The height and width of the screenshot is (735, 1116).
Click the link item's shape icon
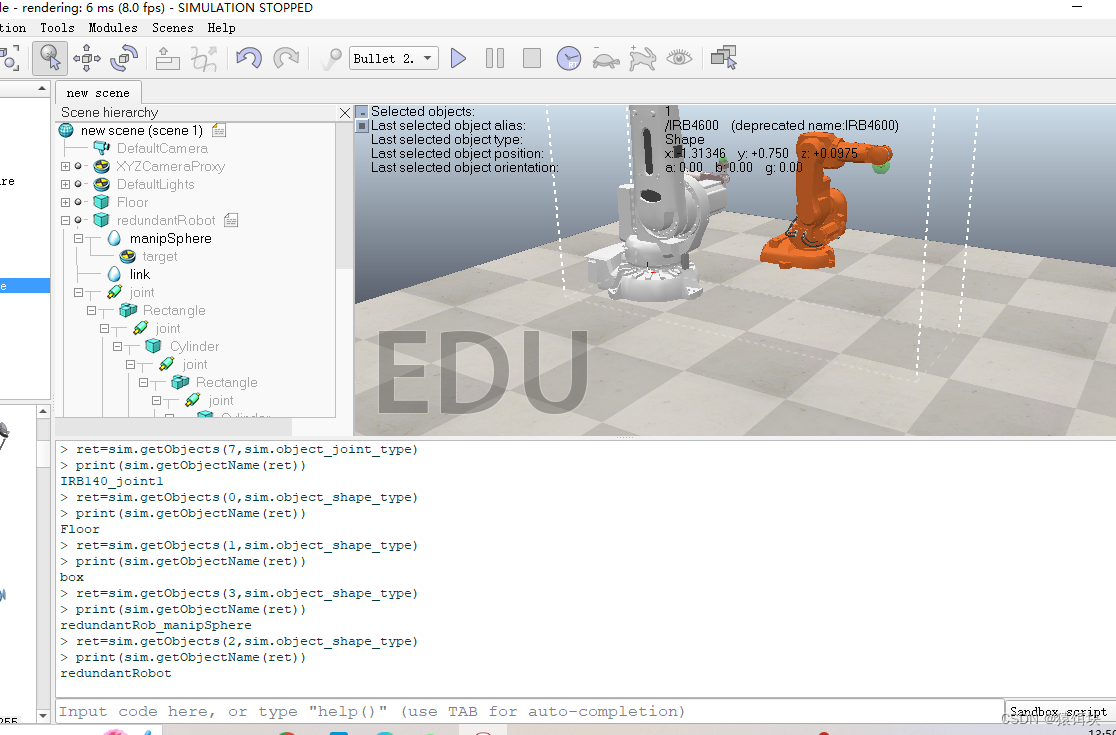114,275
